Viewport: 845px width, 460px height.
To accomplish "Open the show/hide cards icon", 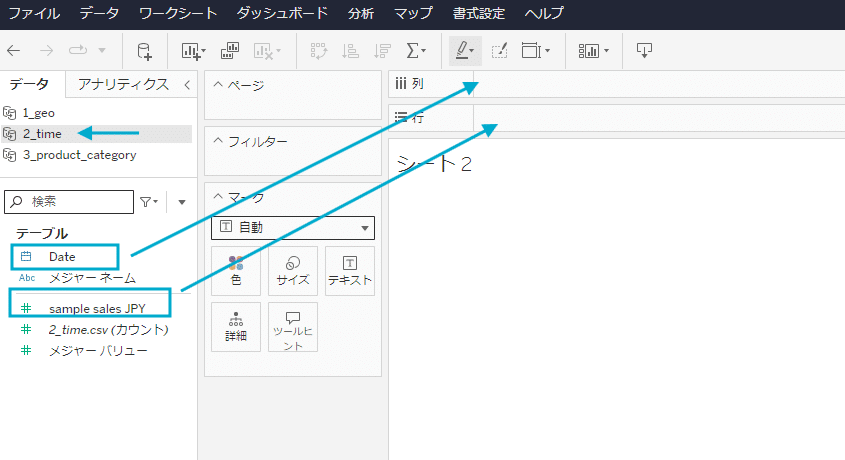I will [x=593, y=51].
